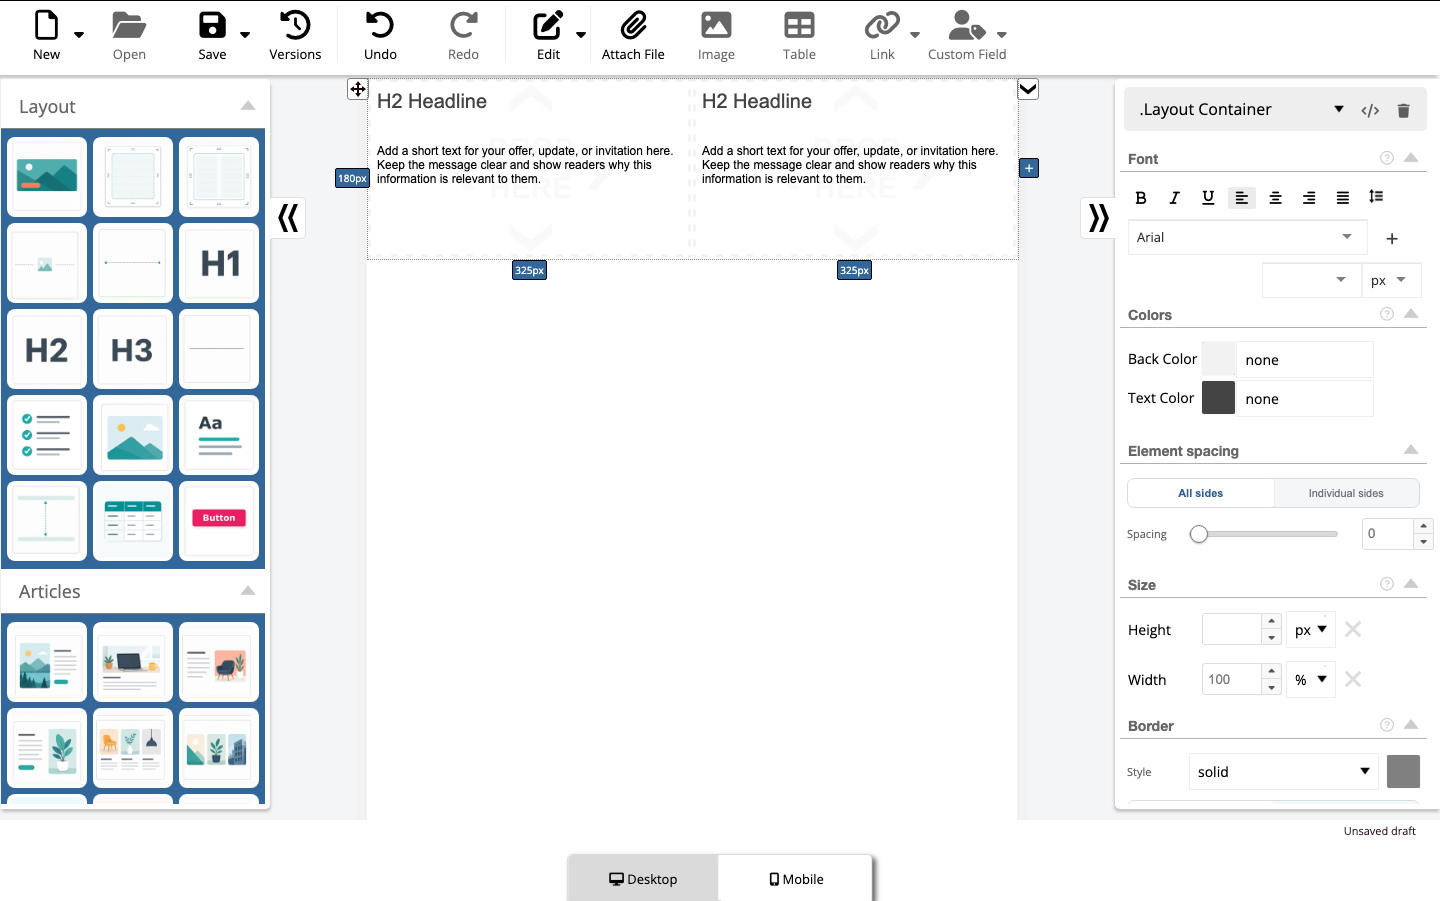Select the H1 headline layout block
This screenshot has width=1440, height=901.
[x=219, y=263]
